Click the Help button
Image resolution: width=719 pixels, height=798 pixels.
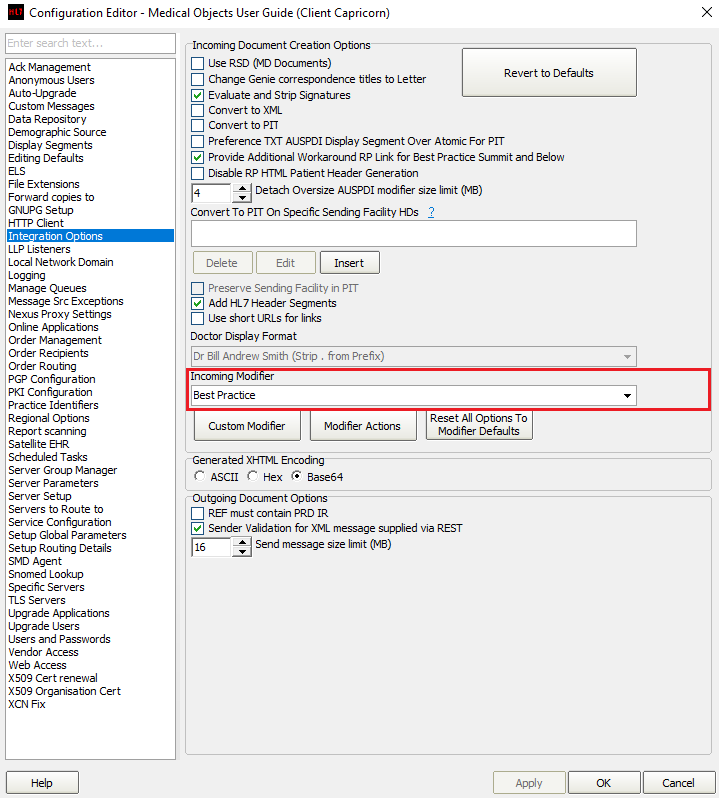point(42,783)
